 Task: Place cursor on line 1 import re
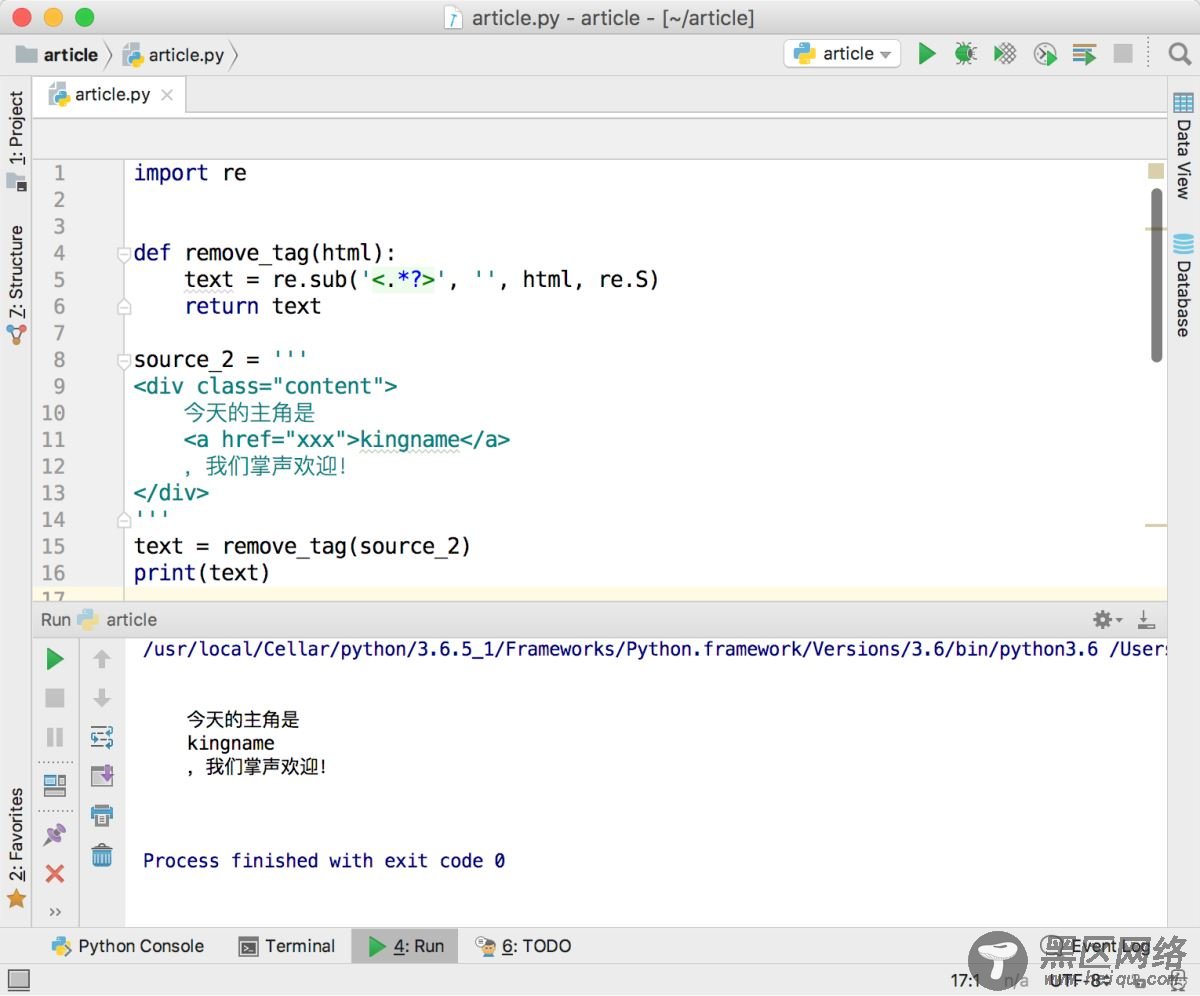[190, 173]
